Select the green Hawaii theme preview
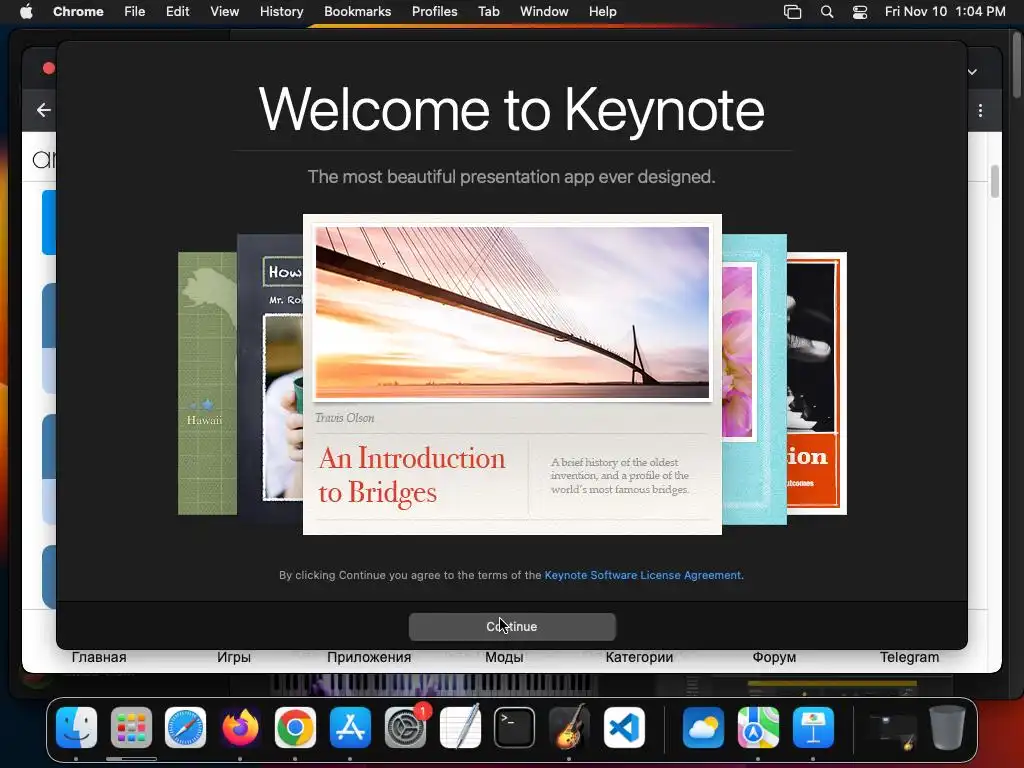Viewport: 1024px width, 768px height. pos(207,383)
